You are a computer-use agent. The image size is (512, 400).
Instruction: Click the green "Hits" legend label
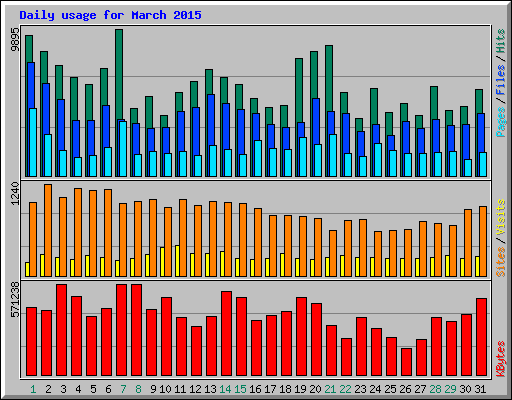501,41
